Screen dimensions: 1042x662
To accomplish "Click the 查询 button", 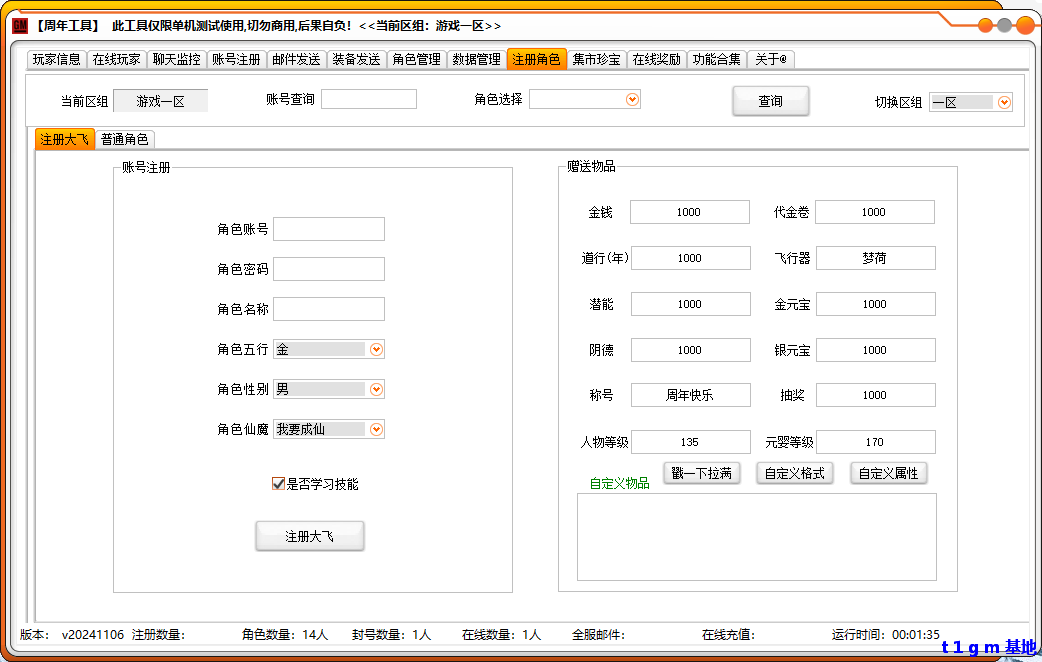I will click(x=770, y=101).
